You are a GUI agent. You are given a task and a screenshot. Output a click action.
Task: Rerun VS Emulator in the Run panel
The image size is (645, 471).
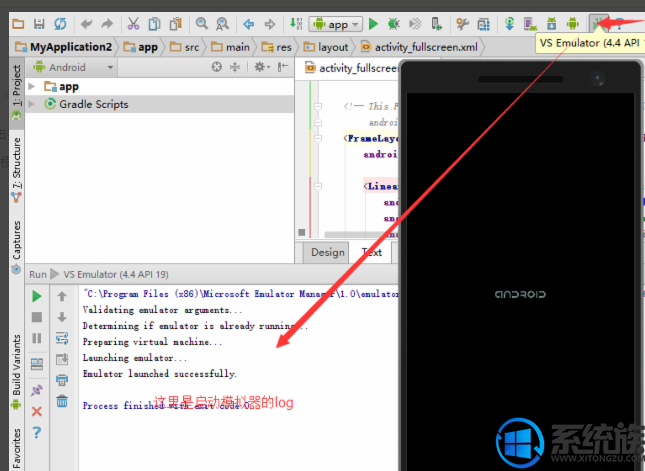coord(37,296)
